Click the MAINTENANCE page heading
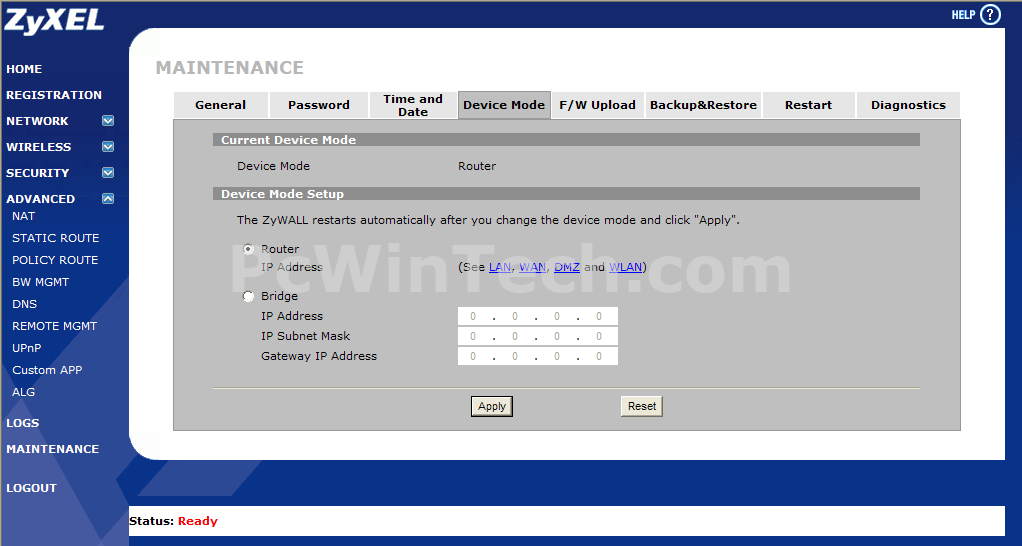 coord(229,68)
